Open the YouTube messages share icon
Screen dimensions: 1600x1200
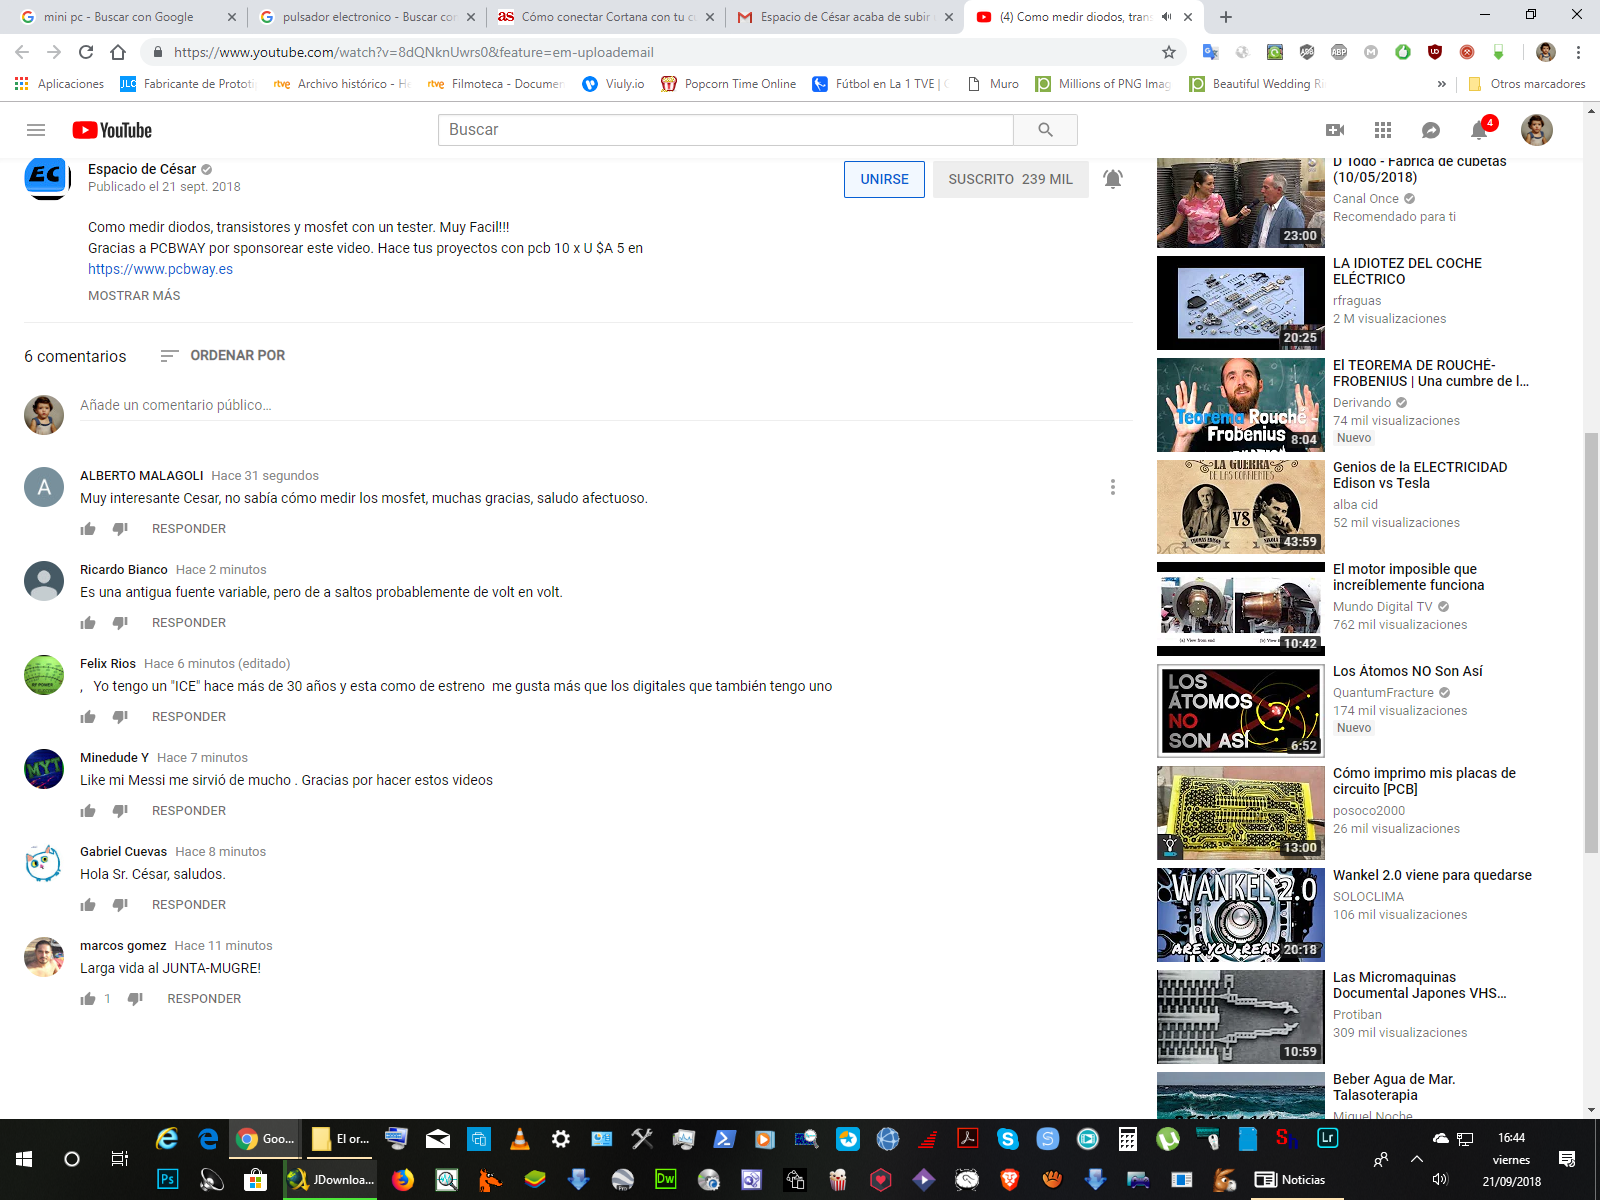tap(1431, 130)
